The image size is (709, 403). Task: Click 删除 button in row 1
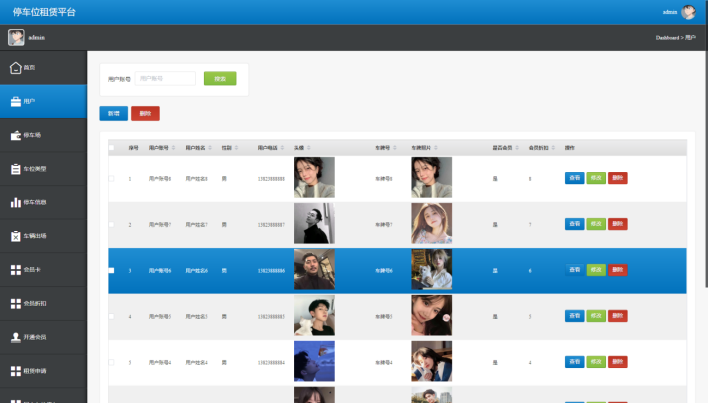[618, 178]
